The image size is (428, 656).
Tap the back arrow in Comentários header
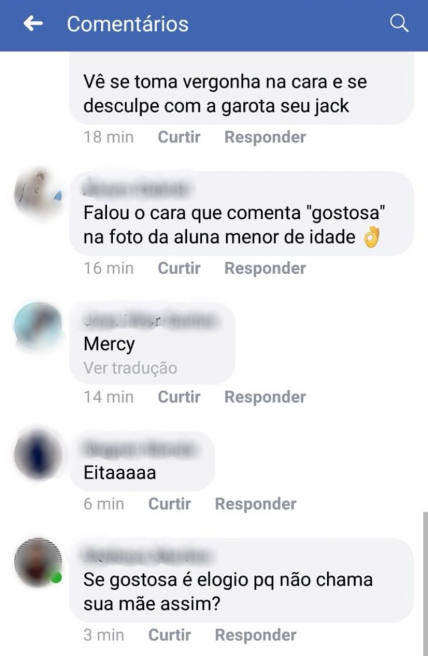(x=33, y=23)
